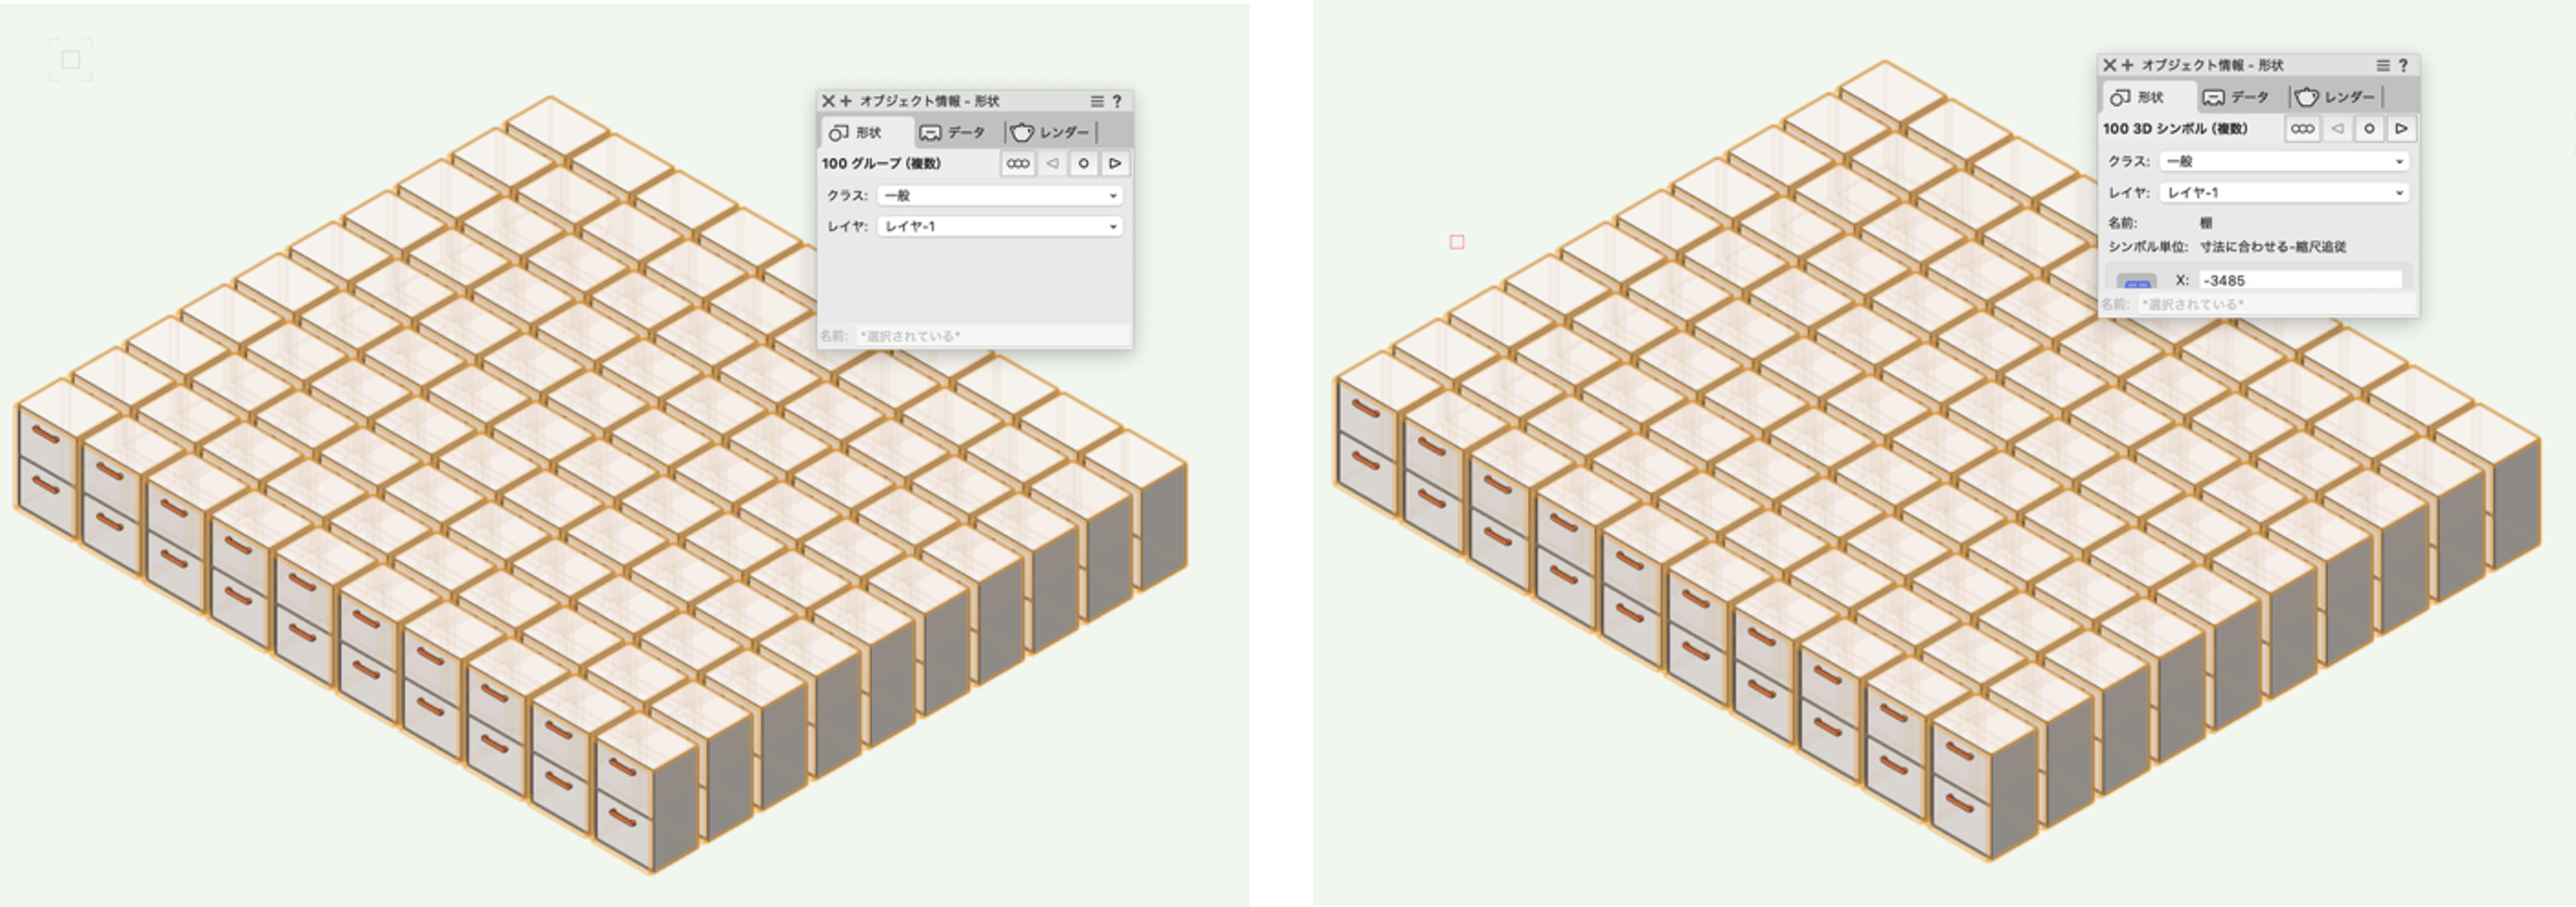Click the circle current-object button in the 100 グループ palette
Viewport: 2576px width, 907px height.
1083,163
